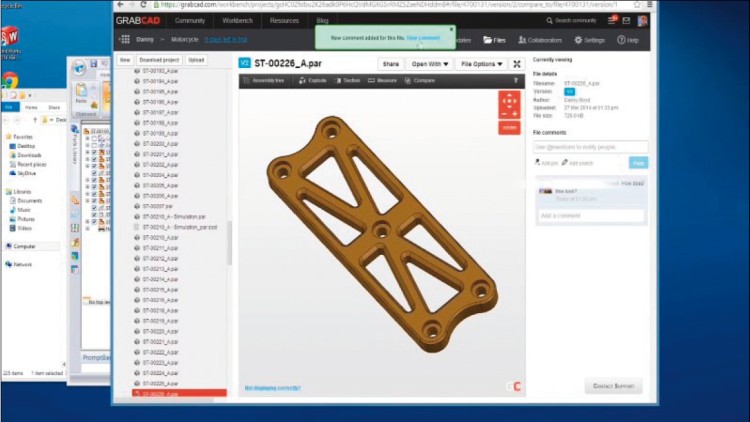Open the Compare tool
The image size is (750, 422).
point(422,80)
